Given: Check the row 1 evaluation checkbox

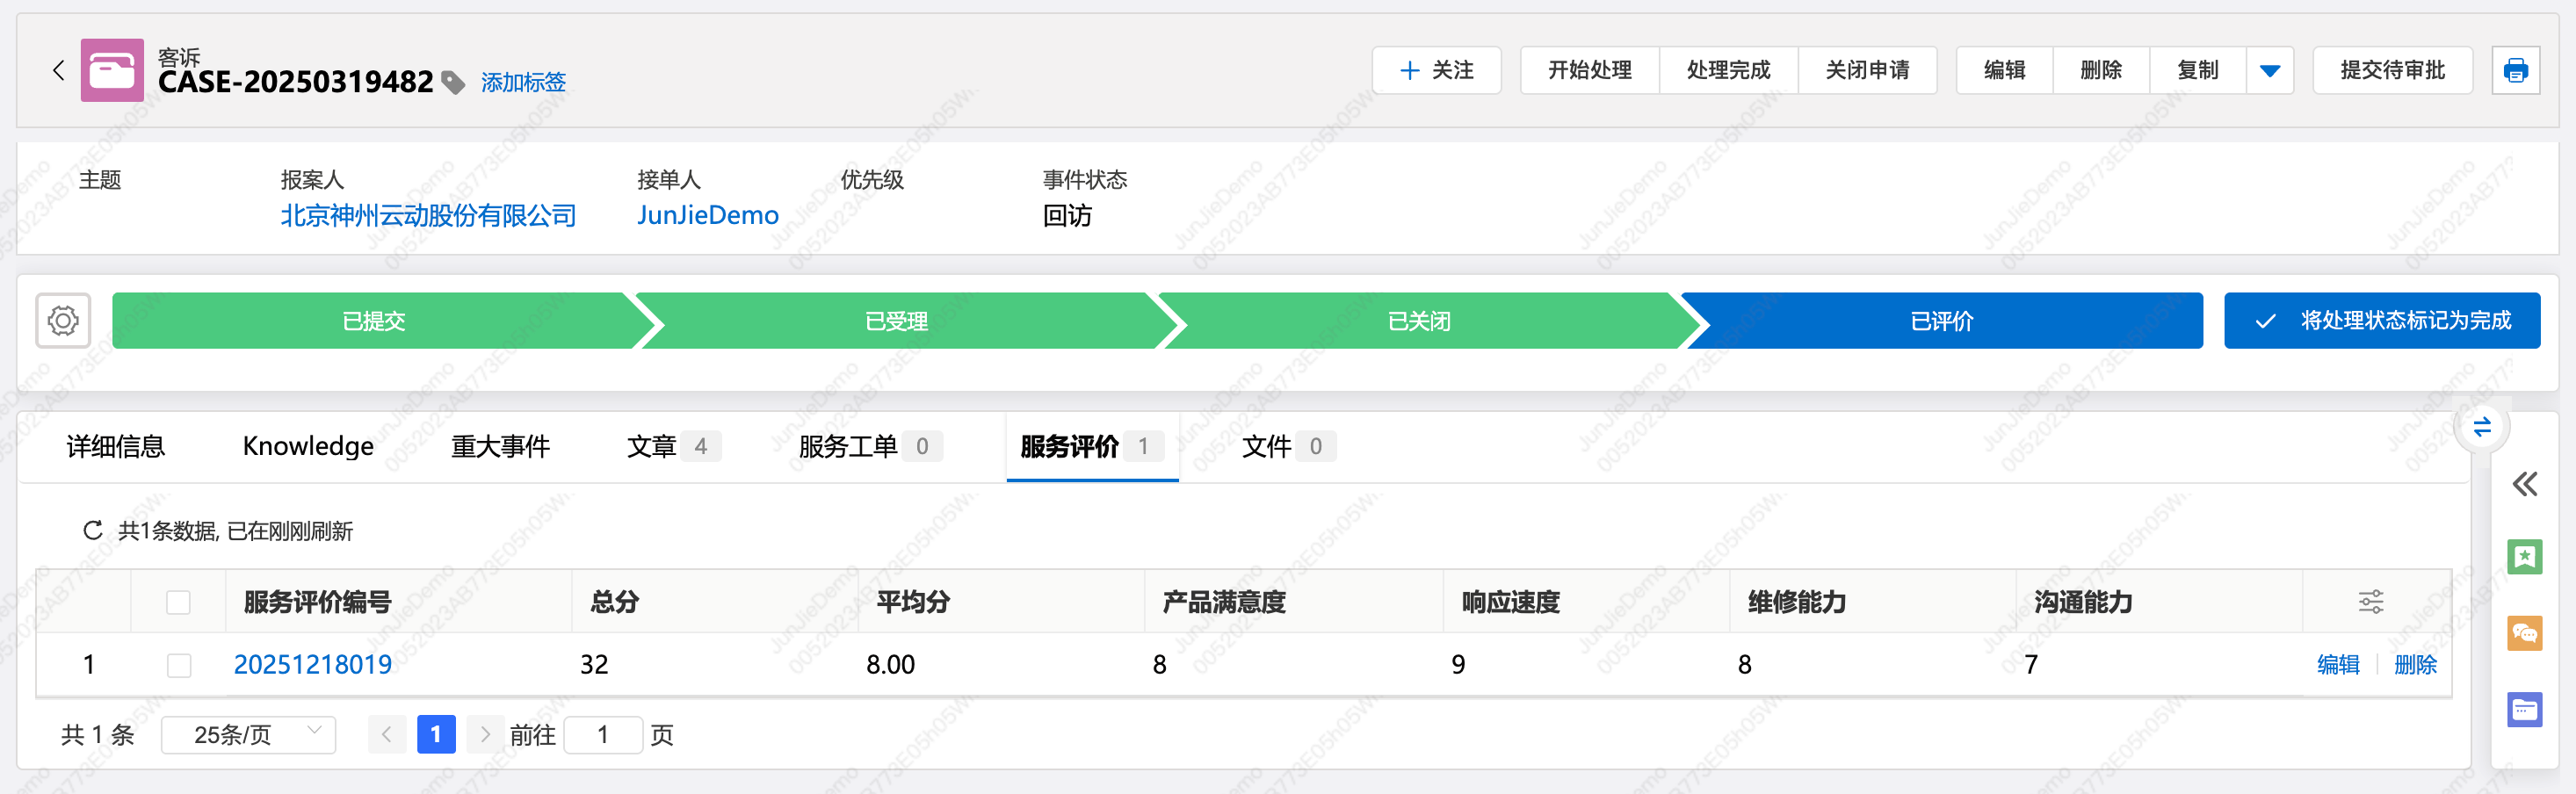Looking at the screenshot, I should (179, 665).
